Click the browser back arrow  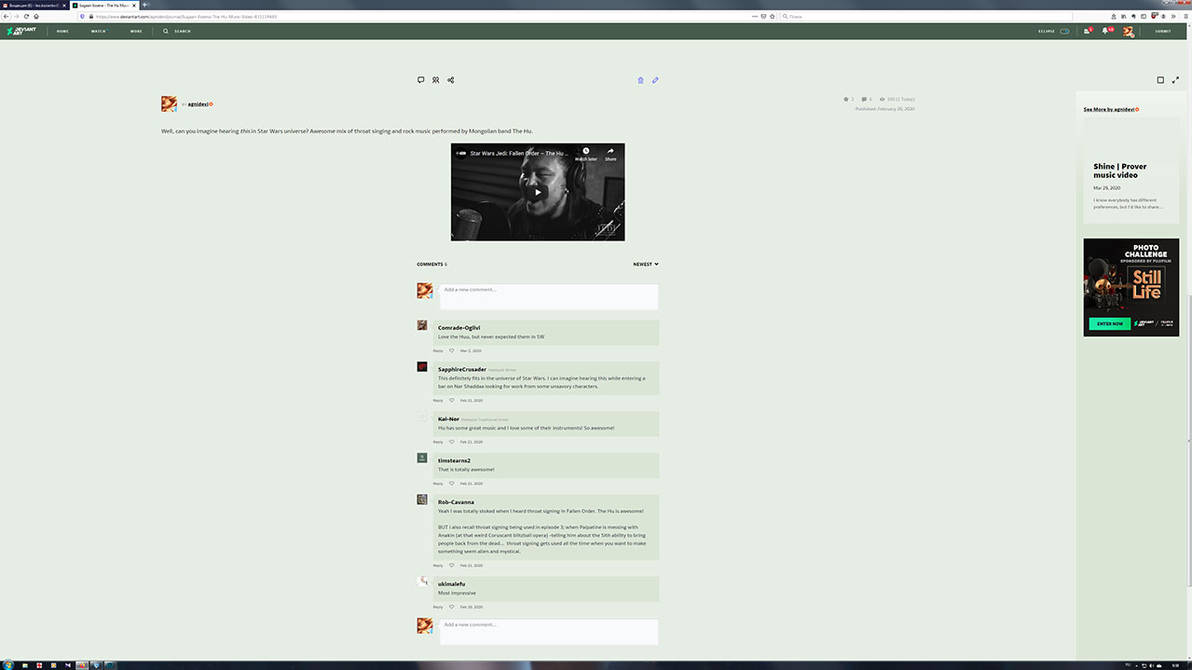point(6,16)
